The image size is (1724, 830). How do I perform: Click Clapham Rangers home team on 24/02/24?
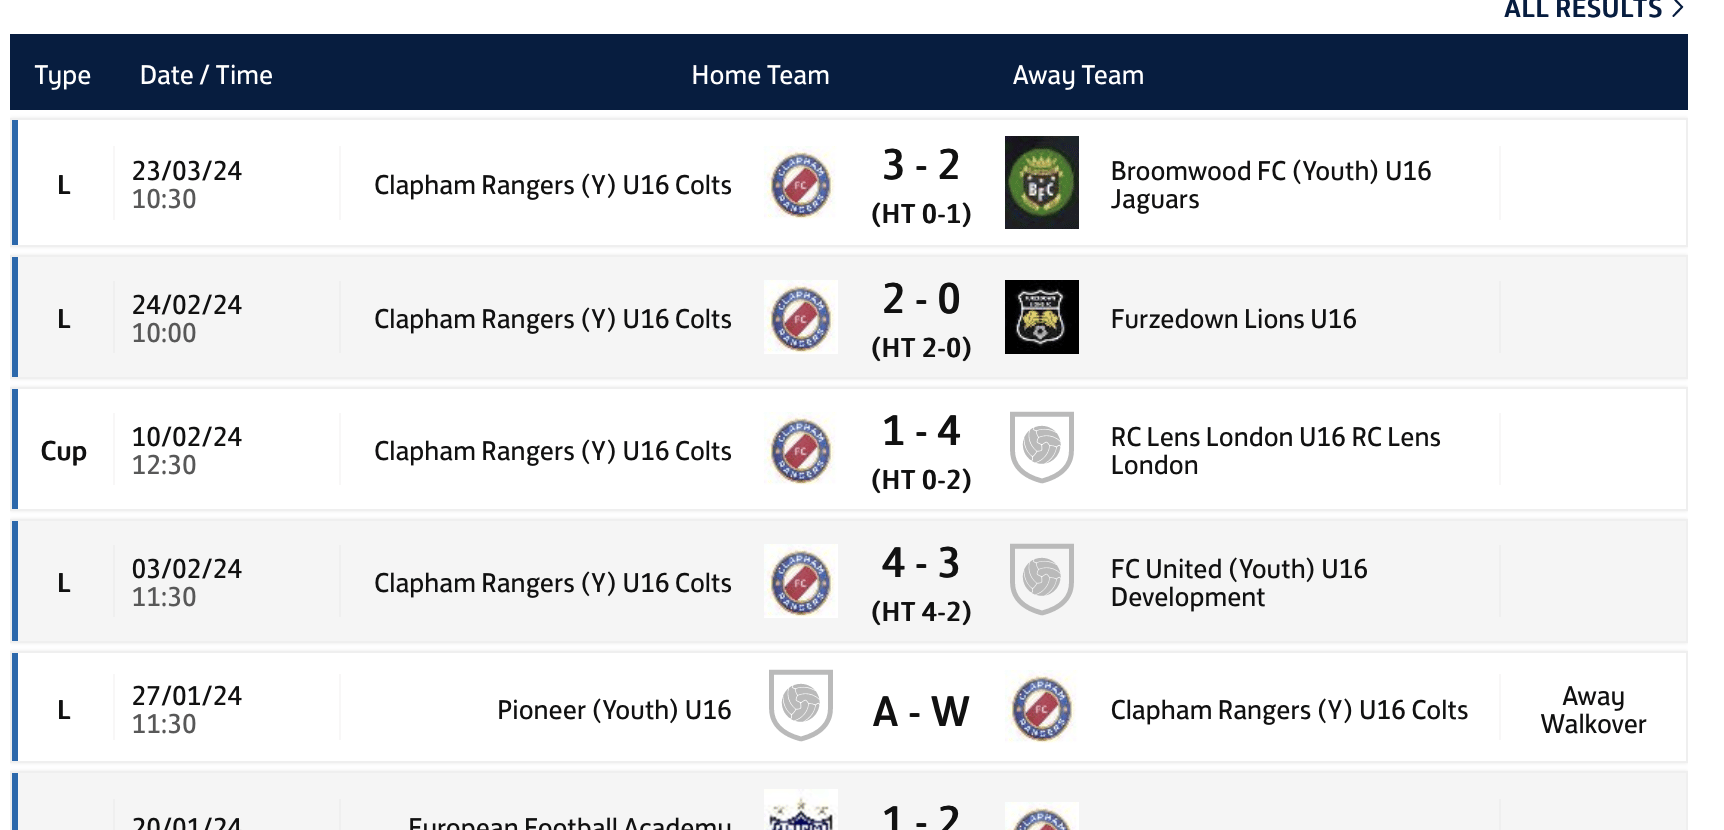tap(552, 319)
